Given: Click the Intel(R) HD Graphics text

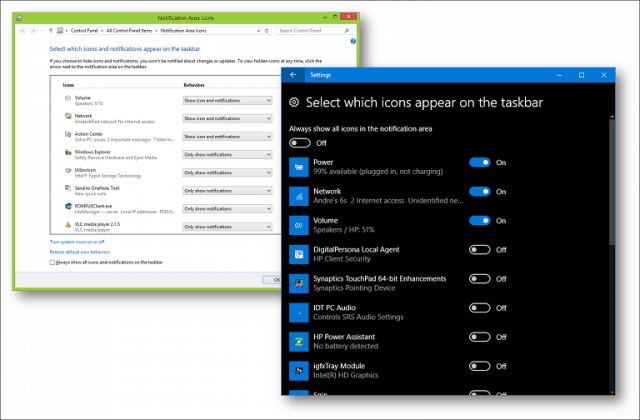Looking at the screenshot, I should (346, 375).
